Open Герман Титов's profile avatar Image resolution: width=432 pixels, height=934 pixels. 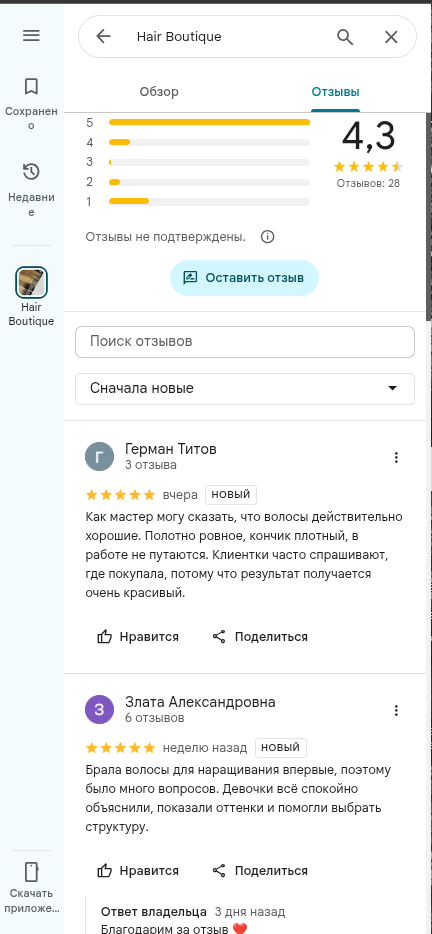click(x=100, y=457)
